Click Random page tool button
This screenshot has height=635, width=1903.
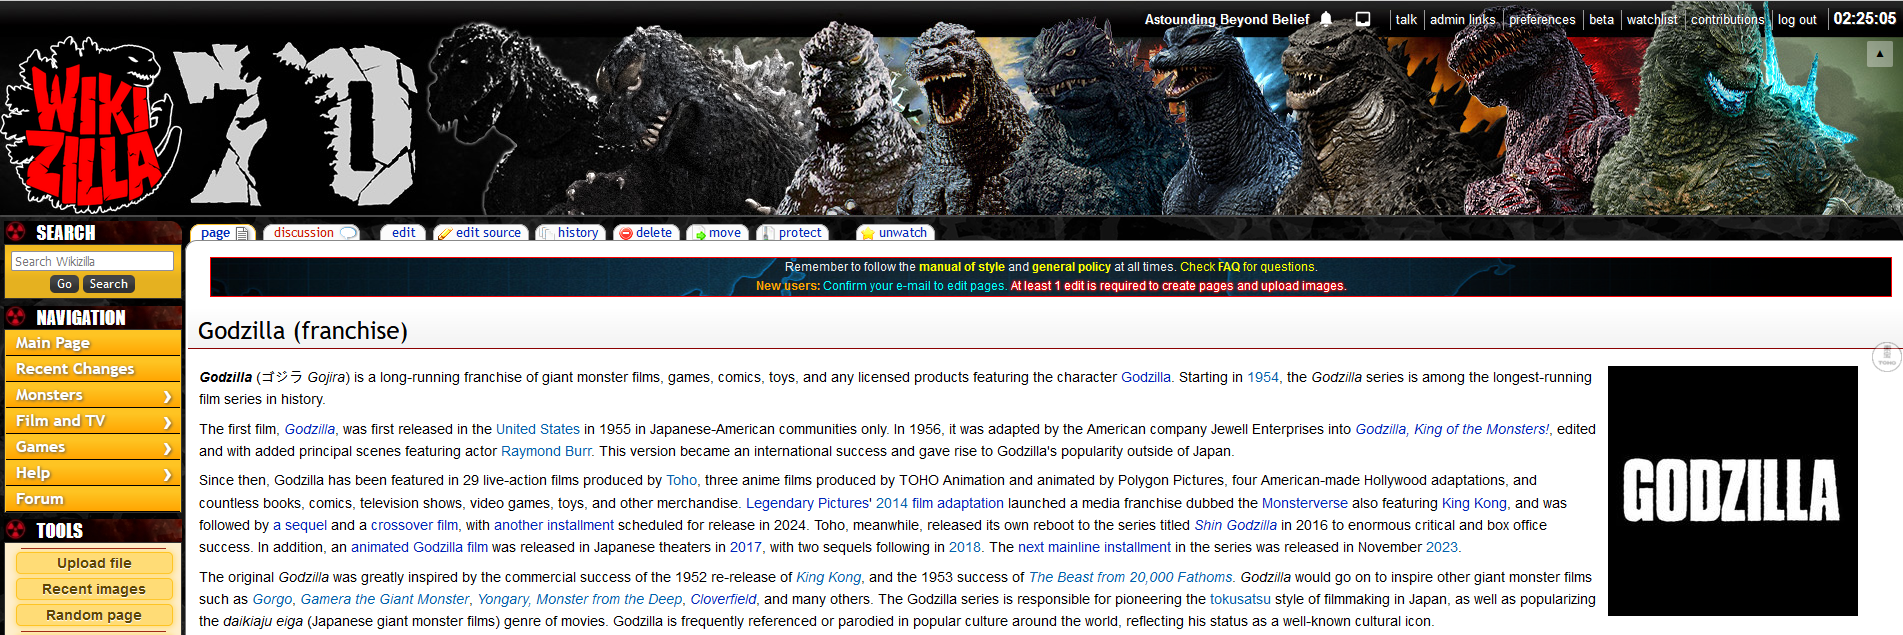pyautogui.click(x=94, y=615)
